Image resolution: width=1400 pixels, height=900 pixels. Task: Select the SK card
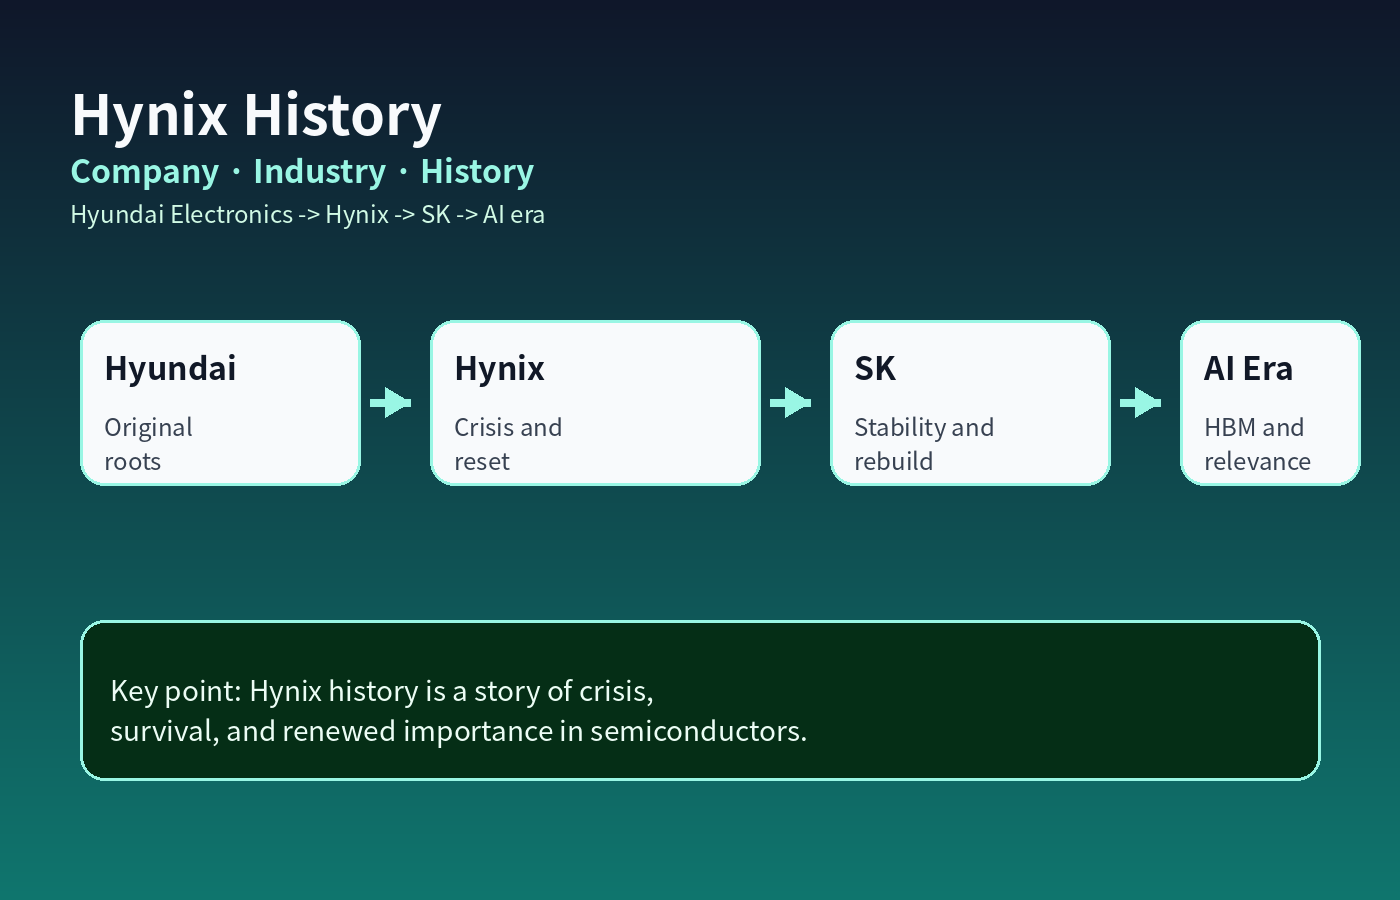tap(970, 403)
